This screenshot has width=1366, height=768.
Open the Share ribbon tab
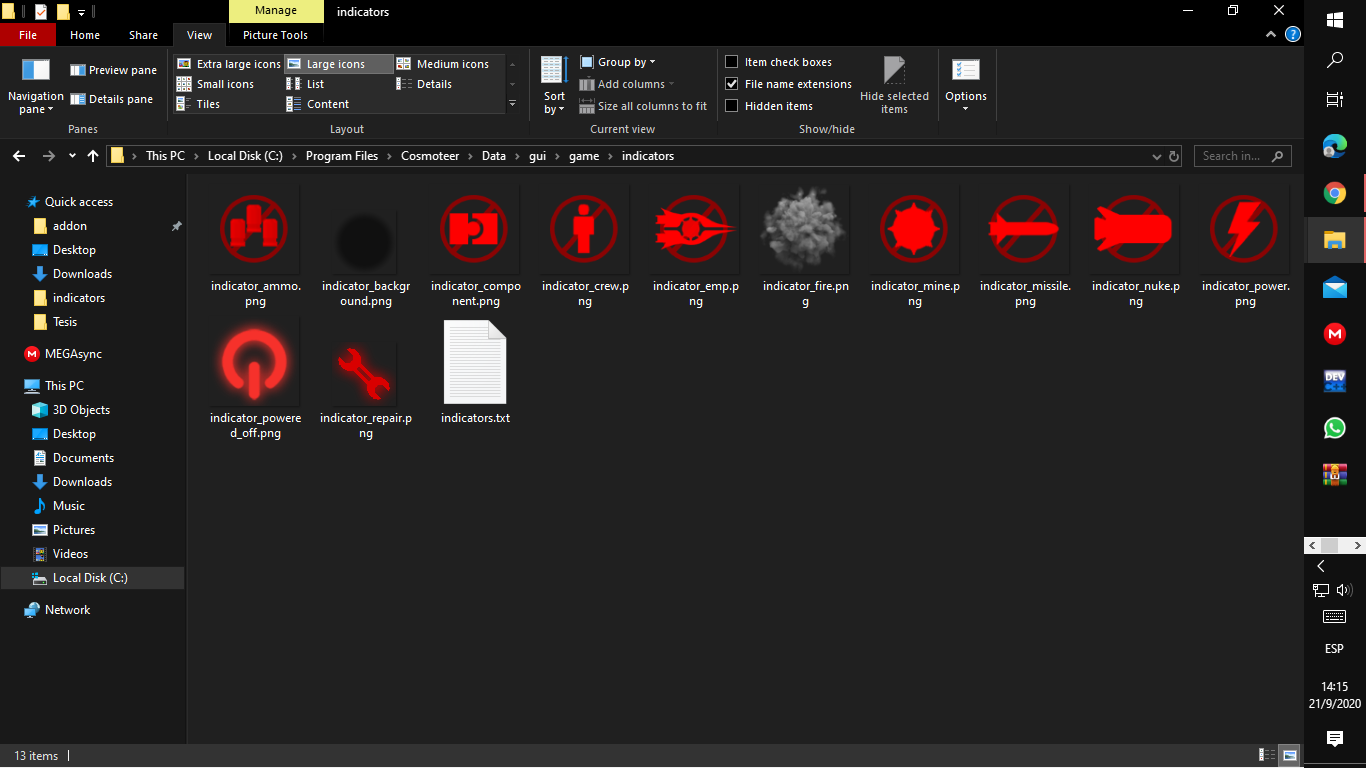coord(143,35)
